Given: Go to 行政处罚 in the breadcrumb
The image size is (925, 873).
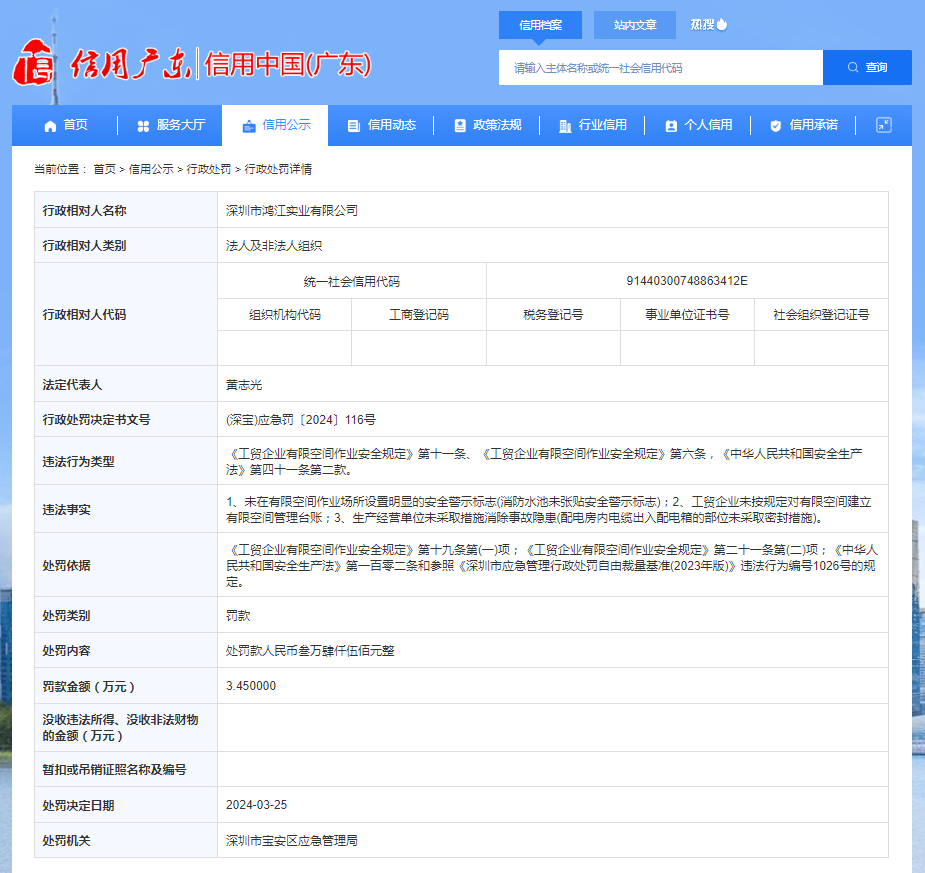Looking at the screenshot, I should [x=209, y=169].
